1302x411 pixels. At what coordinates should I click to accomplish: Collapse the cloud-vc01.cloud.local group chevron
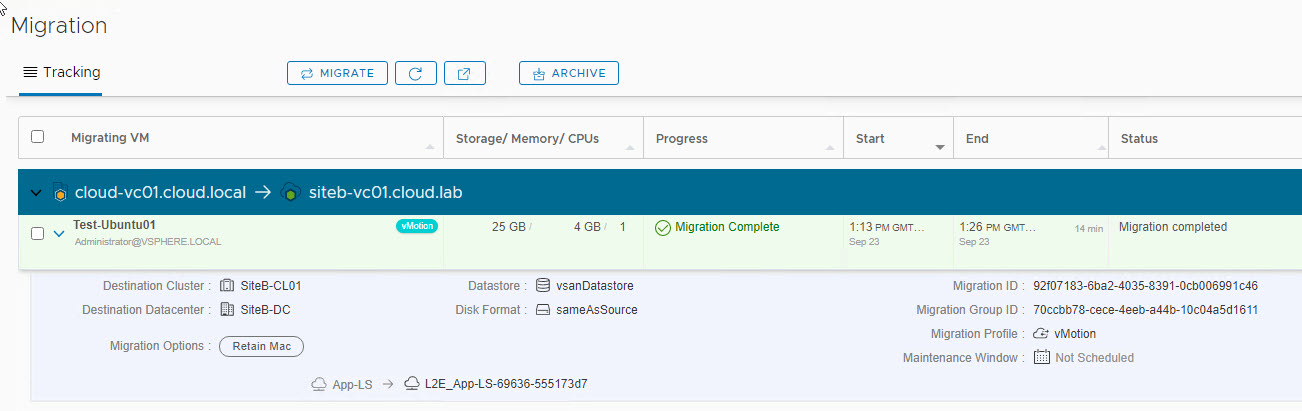37,192
